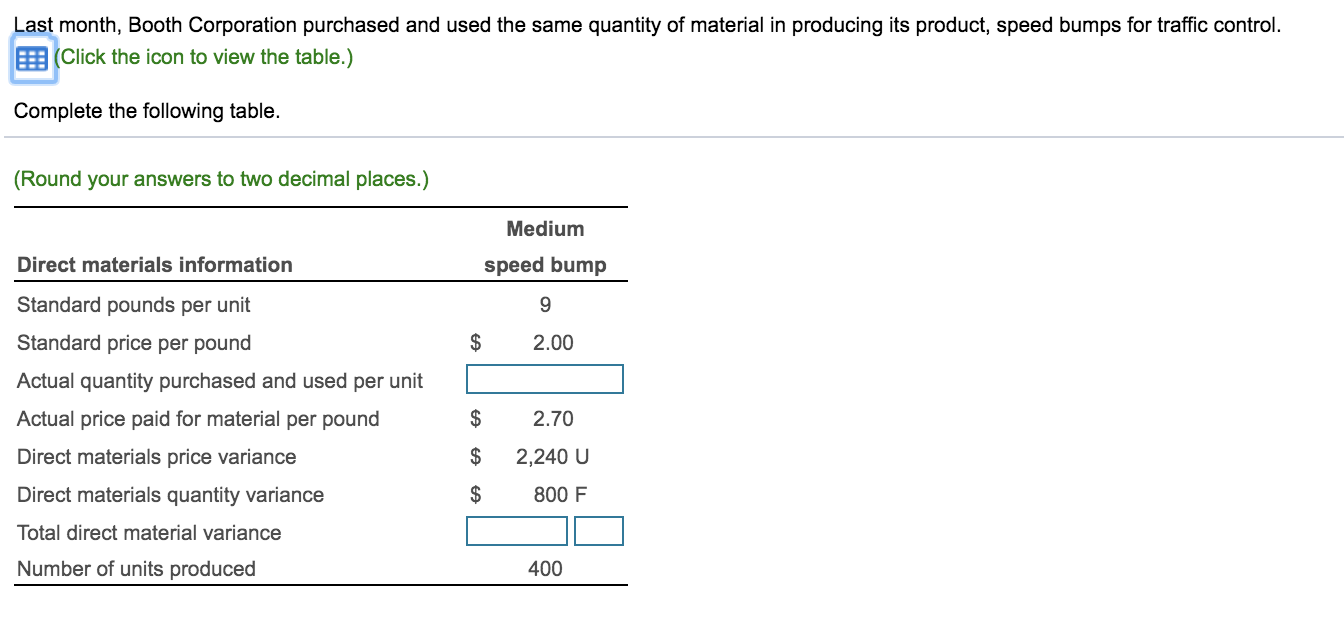Select the total direct material variance amount field
Viewport: 1344px width, 628px height.
click(517, 530)
